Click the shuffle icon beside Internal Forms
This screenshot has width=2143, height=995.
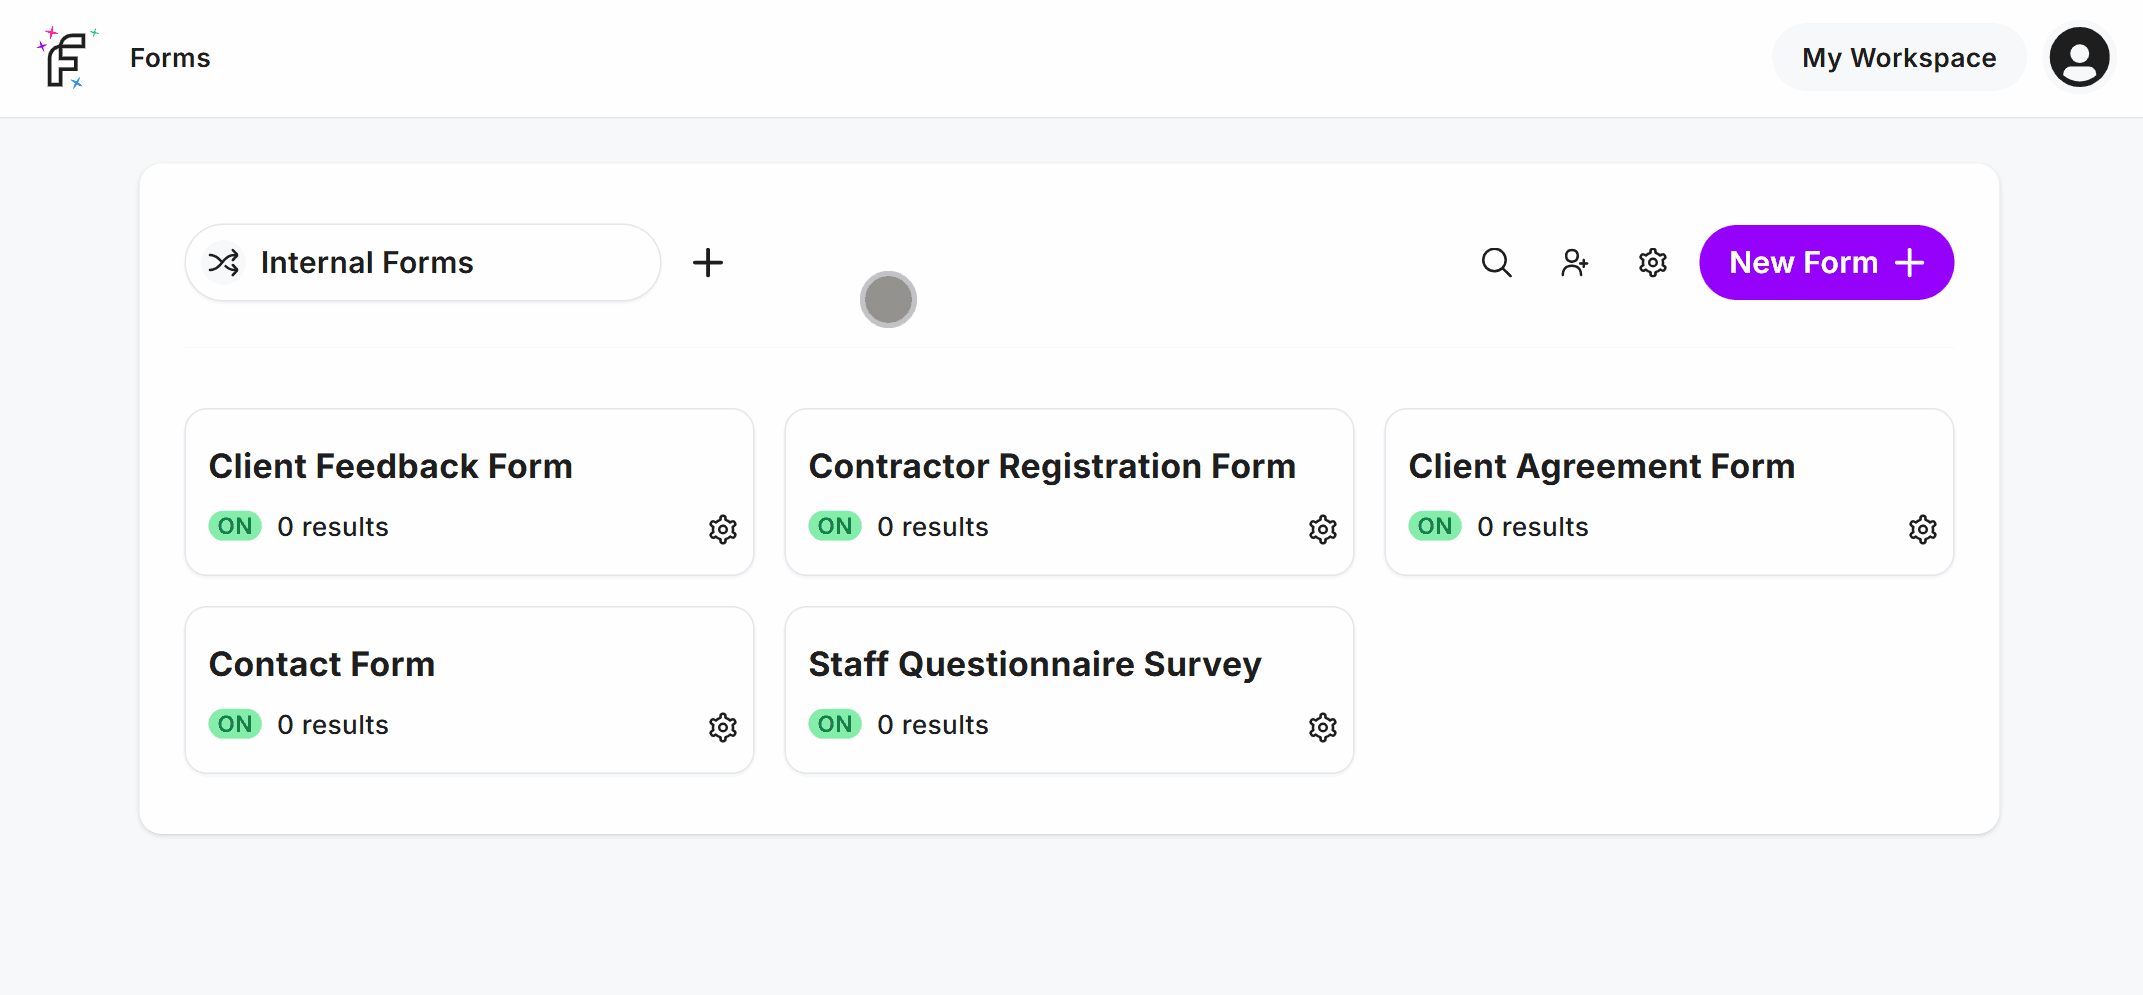(223, 262)
